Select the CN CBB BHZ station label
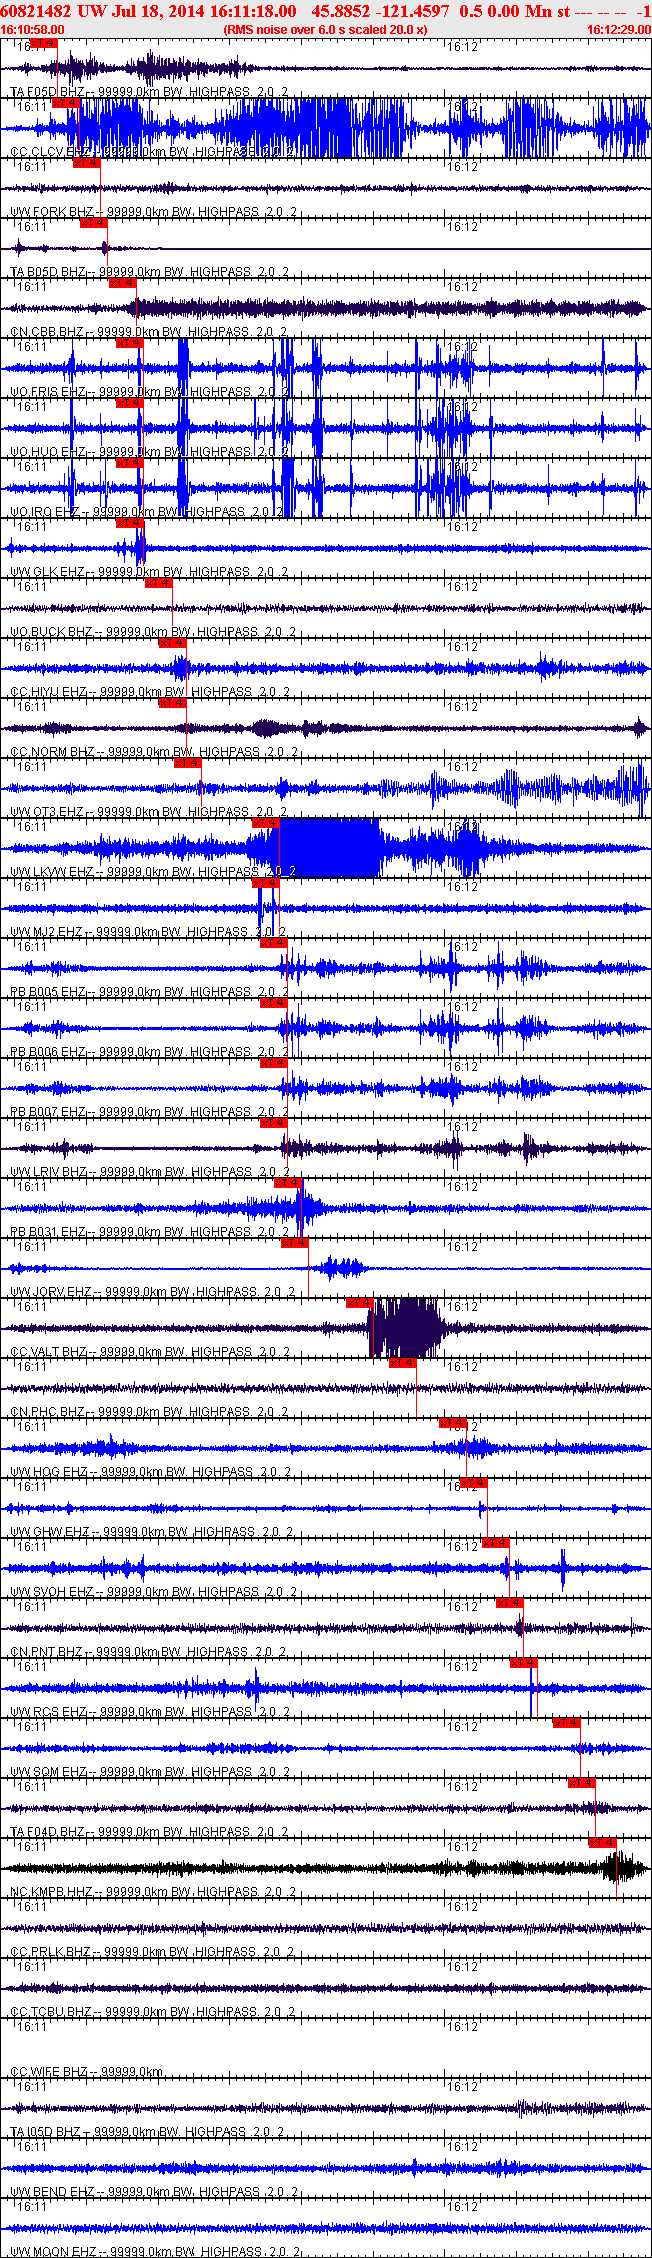Viewport: 652px width, 2258px height. pyautogui.click(x=48, y=332)
